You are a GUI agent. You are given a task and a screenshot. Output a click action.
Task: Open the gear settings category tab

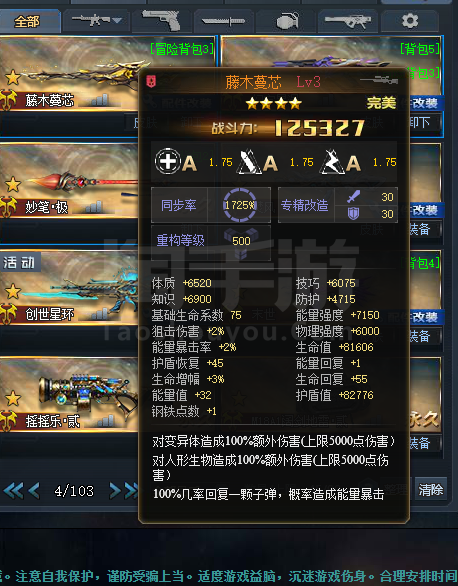409,21
